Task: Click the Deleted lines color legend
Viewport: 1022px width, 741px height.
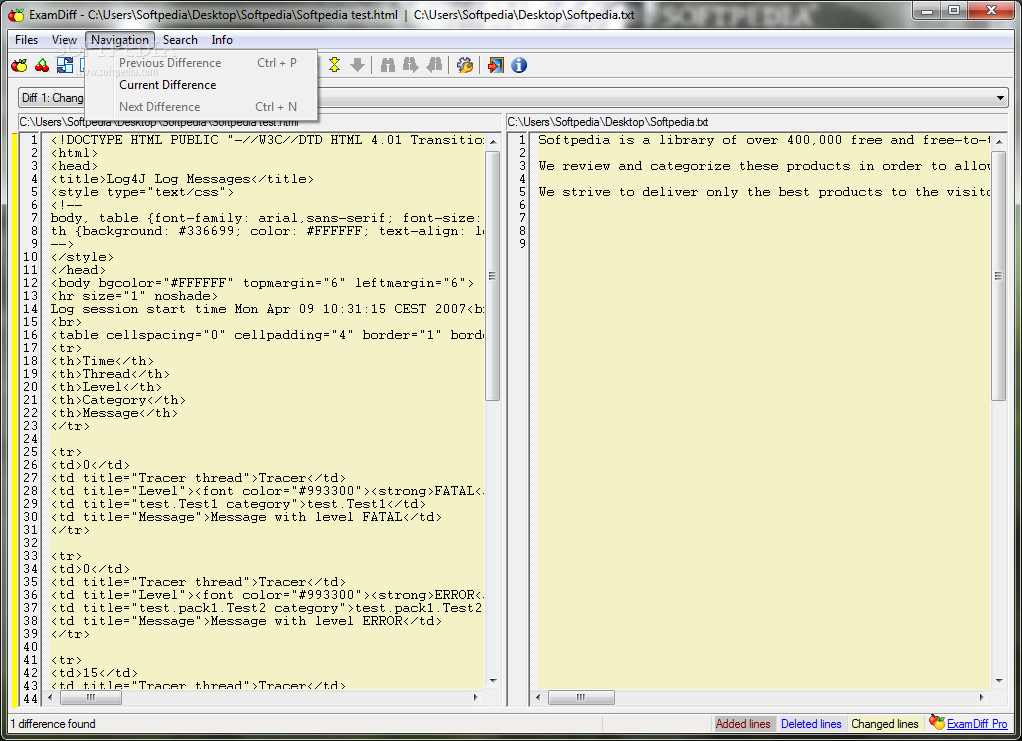Action: pyautogui.click(x=811, y=723)
